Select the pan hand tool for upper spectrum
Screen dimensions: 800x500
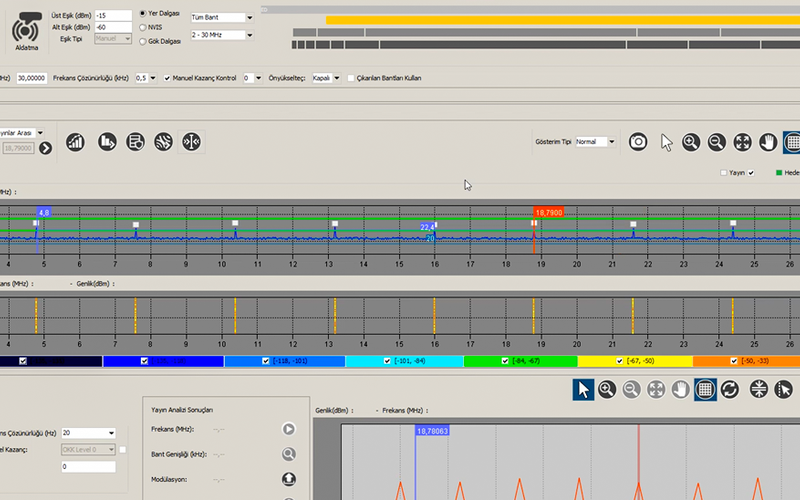tap(768, 142)
